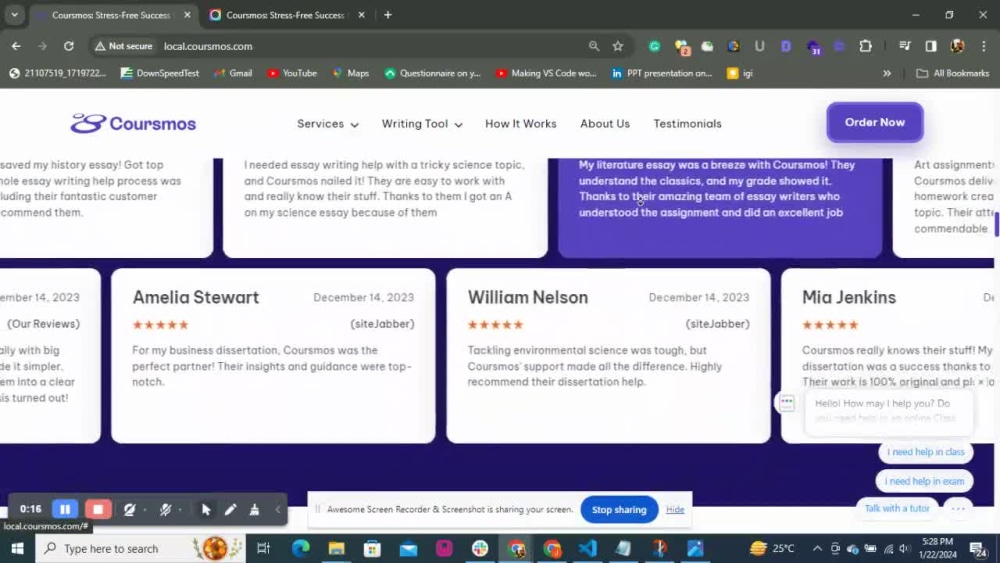The width and height of the screenshot is (1000, 563).
Task: Click the address bar URL
Action: tap(208, 46)
